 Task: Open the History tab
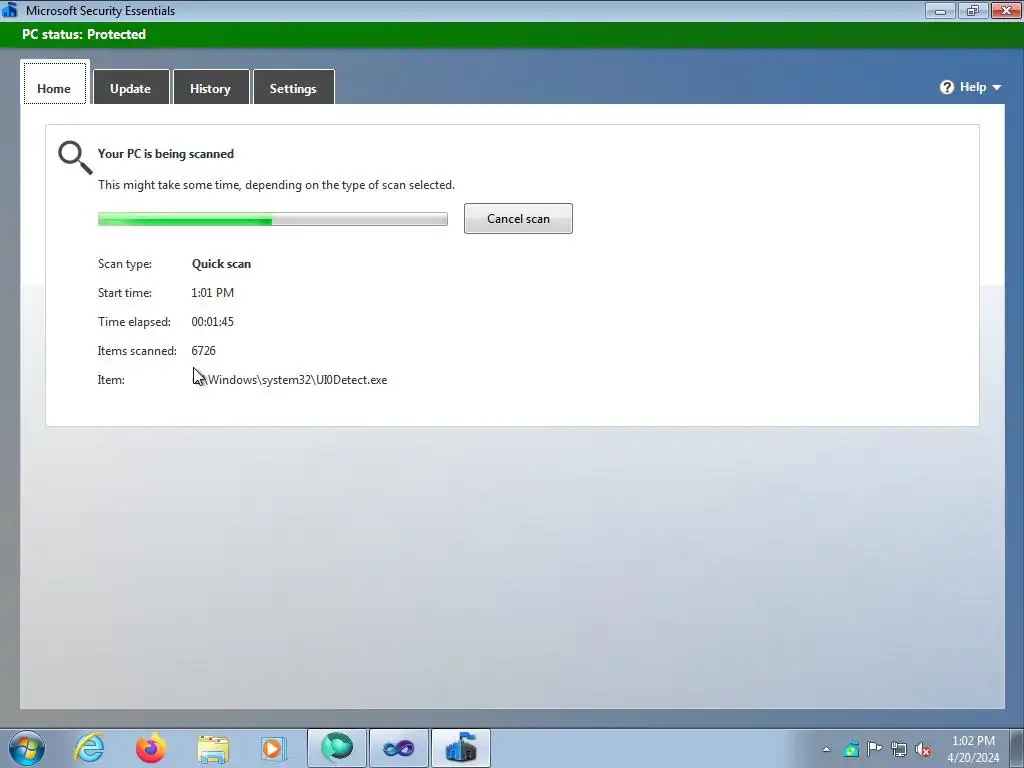click(x=210, y=88)
